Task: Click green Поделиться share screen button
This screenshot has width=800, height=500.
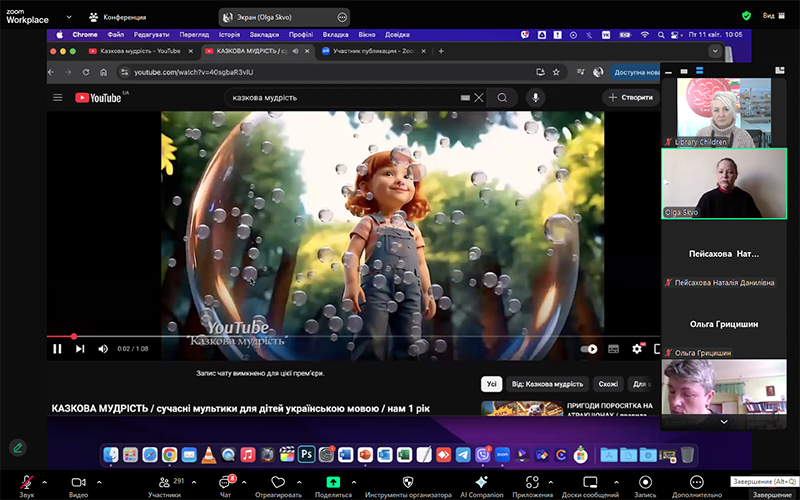Action: point(333,482)
